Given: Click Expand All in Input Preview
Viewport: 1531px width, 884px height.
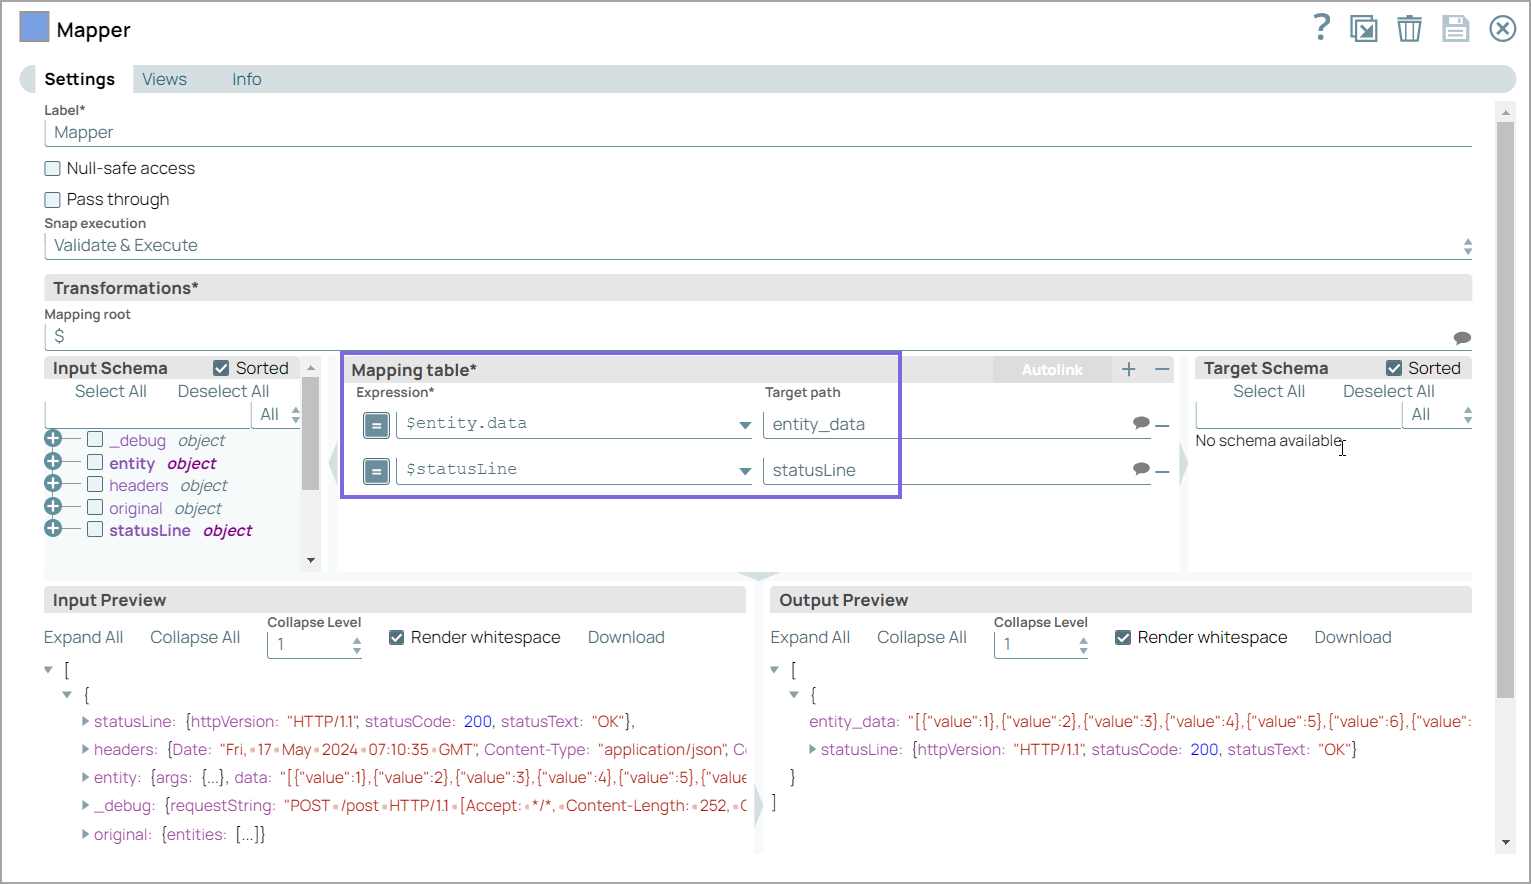Looking at the screenshot, I should click(x=84, y=638).
